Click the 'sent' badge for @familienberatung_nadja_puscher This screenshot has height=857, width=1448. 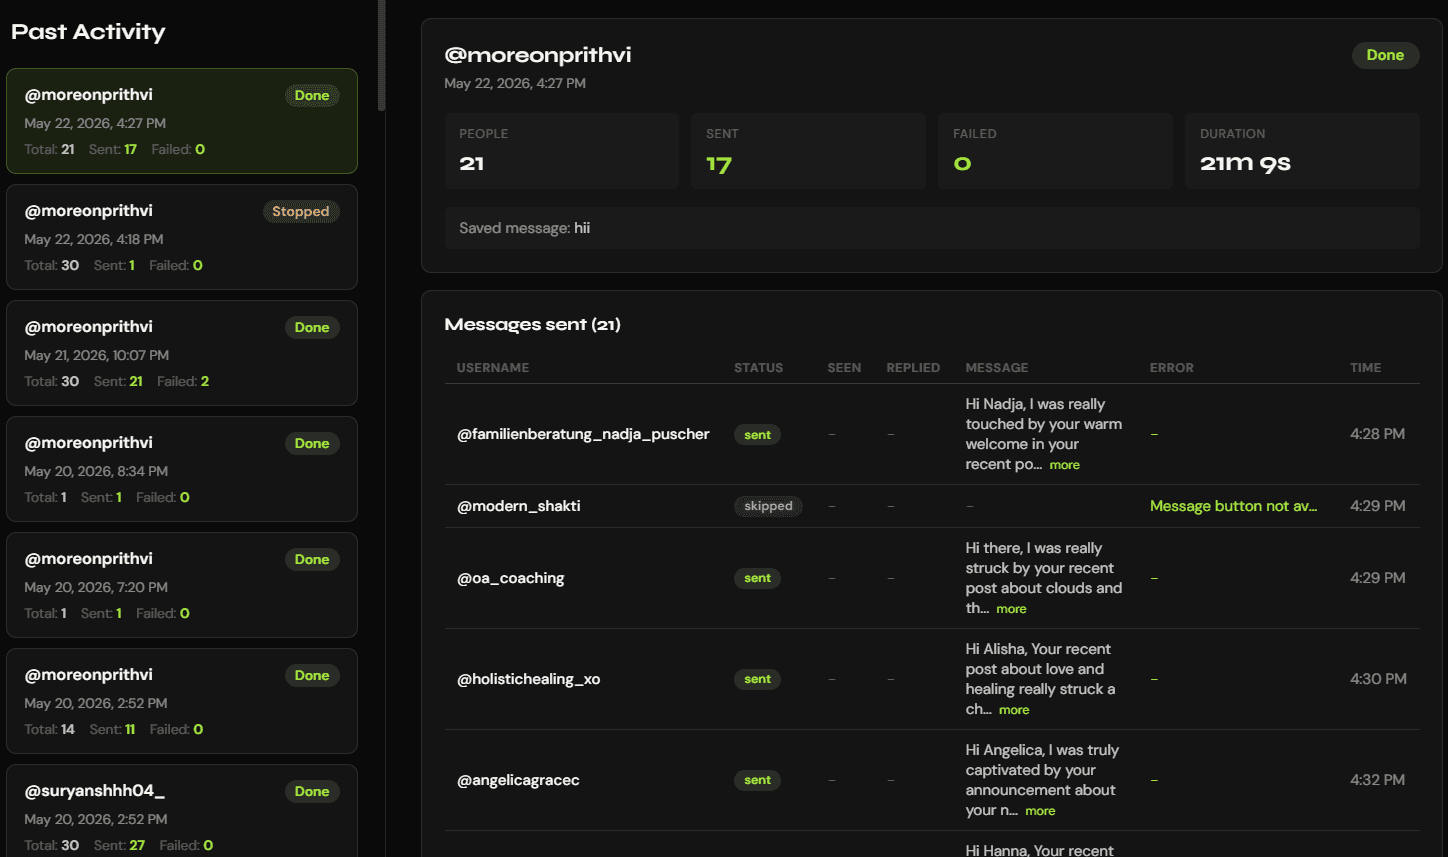tap(757, 435)
